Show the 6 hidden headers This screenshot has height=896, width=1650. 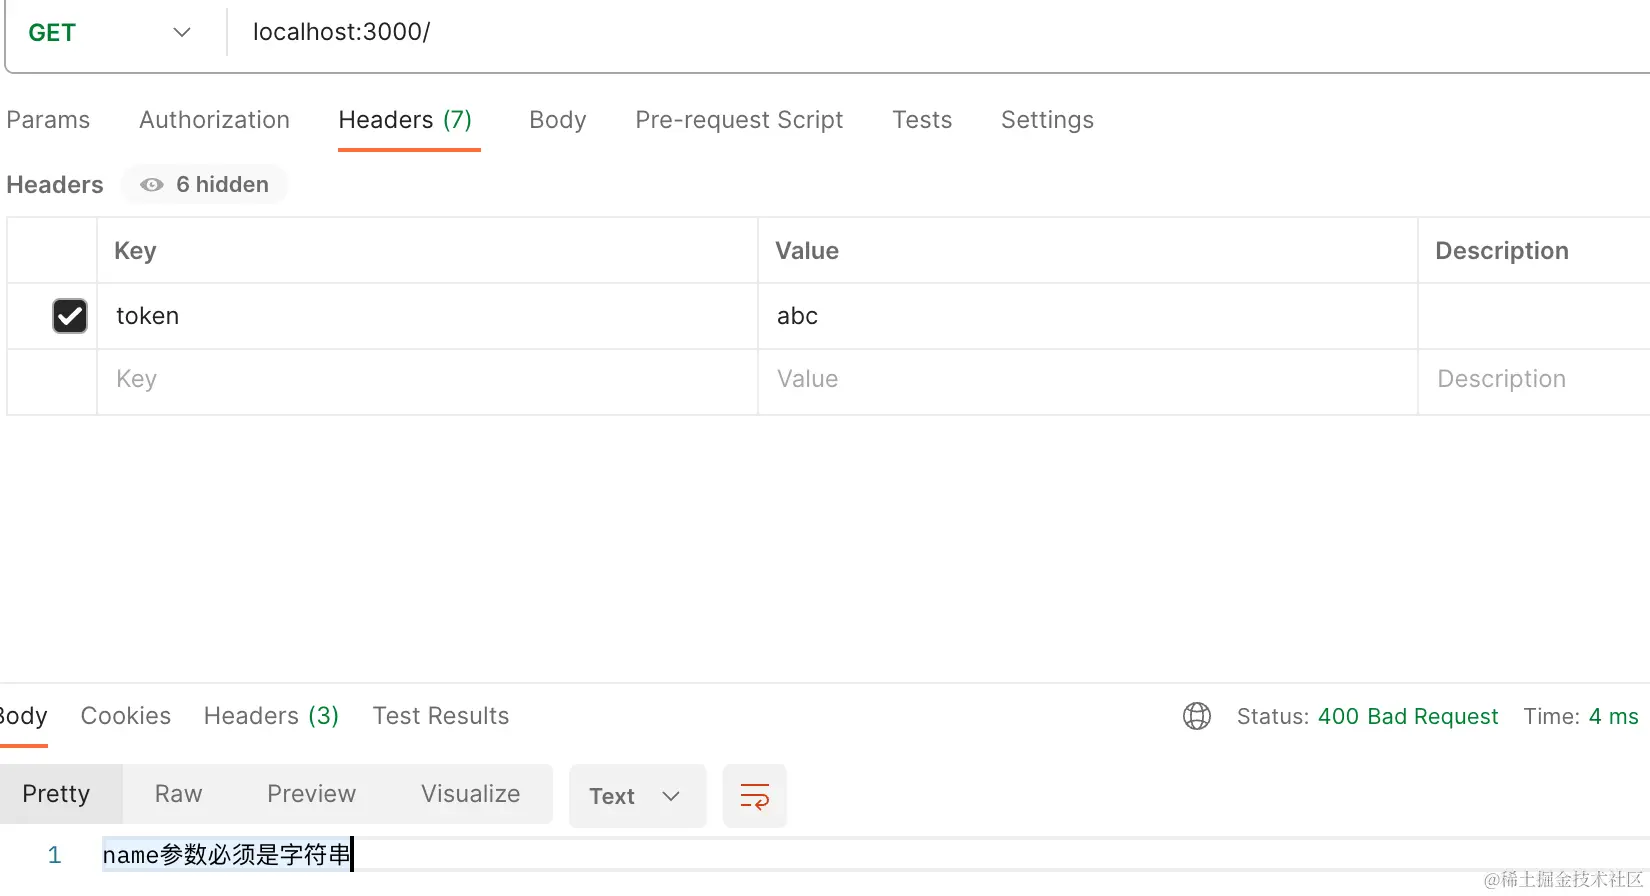pyautogui.click(x=206, y=185)
